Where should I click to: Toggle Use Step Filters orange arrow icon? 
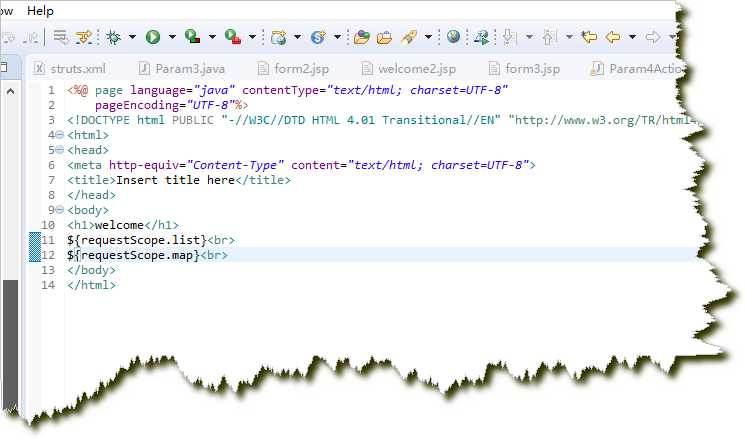(x=84, y=37)
